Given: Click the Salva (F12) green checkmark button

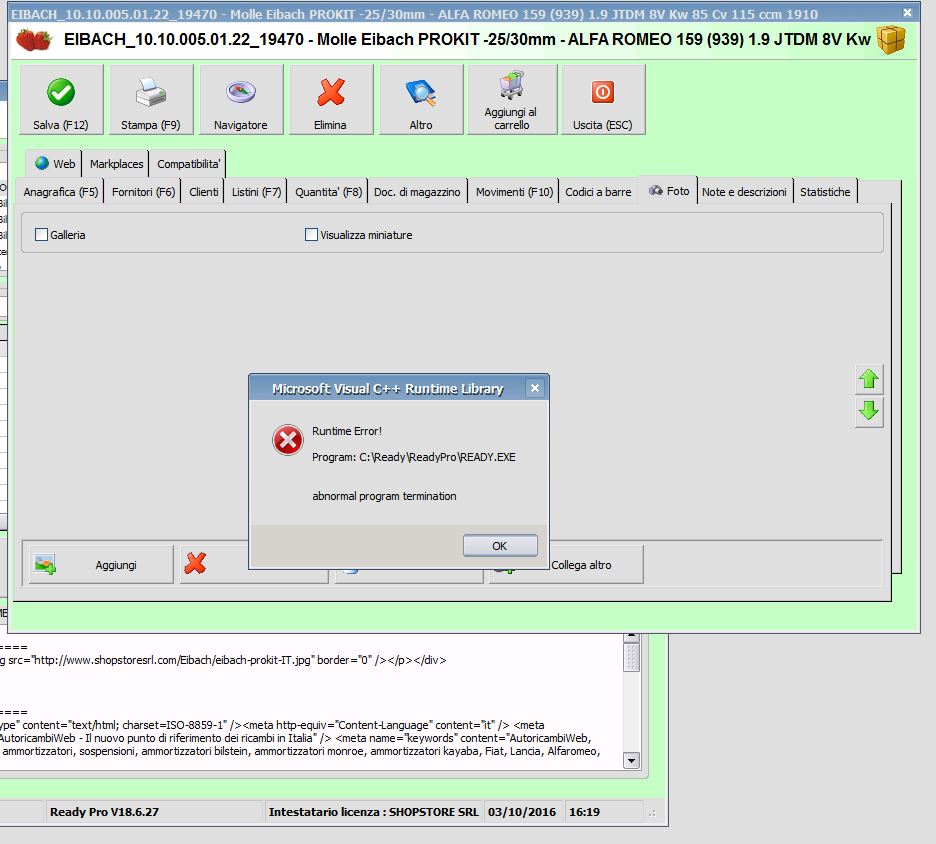Looking at the screenshot, I should (x=61, y=100).
